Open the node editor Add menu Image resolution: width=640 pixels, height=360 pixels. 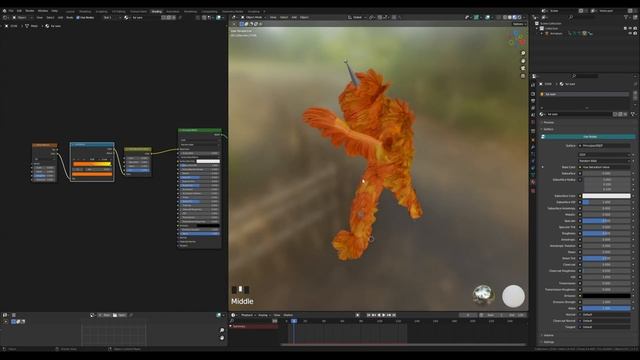click(60, 18)
